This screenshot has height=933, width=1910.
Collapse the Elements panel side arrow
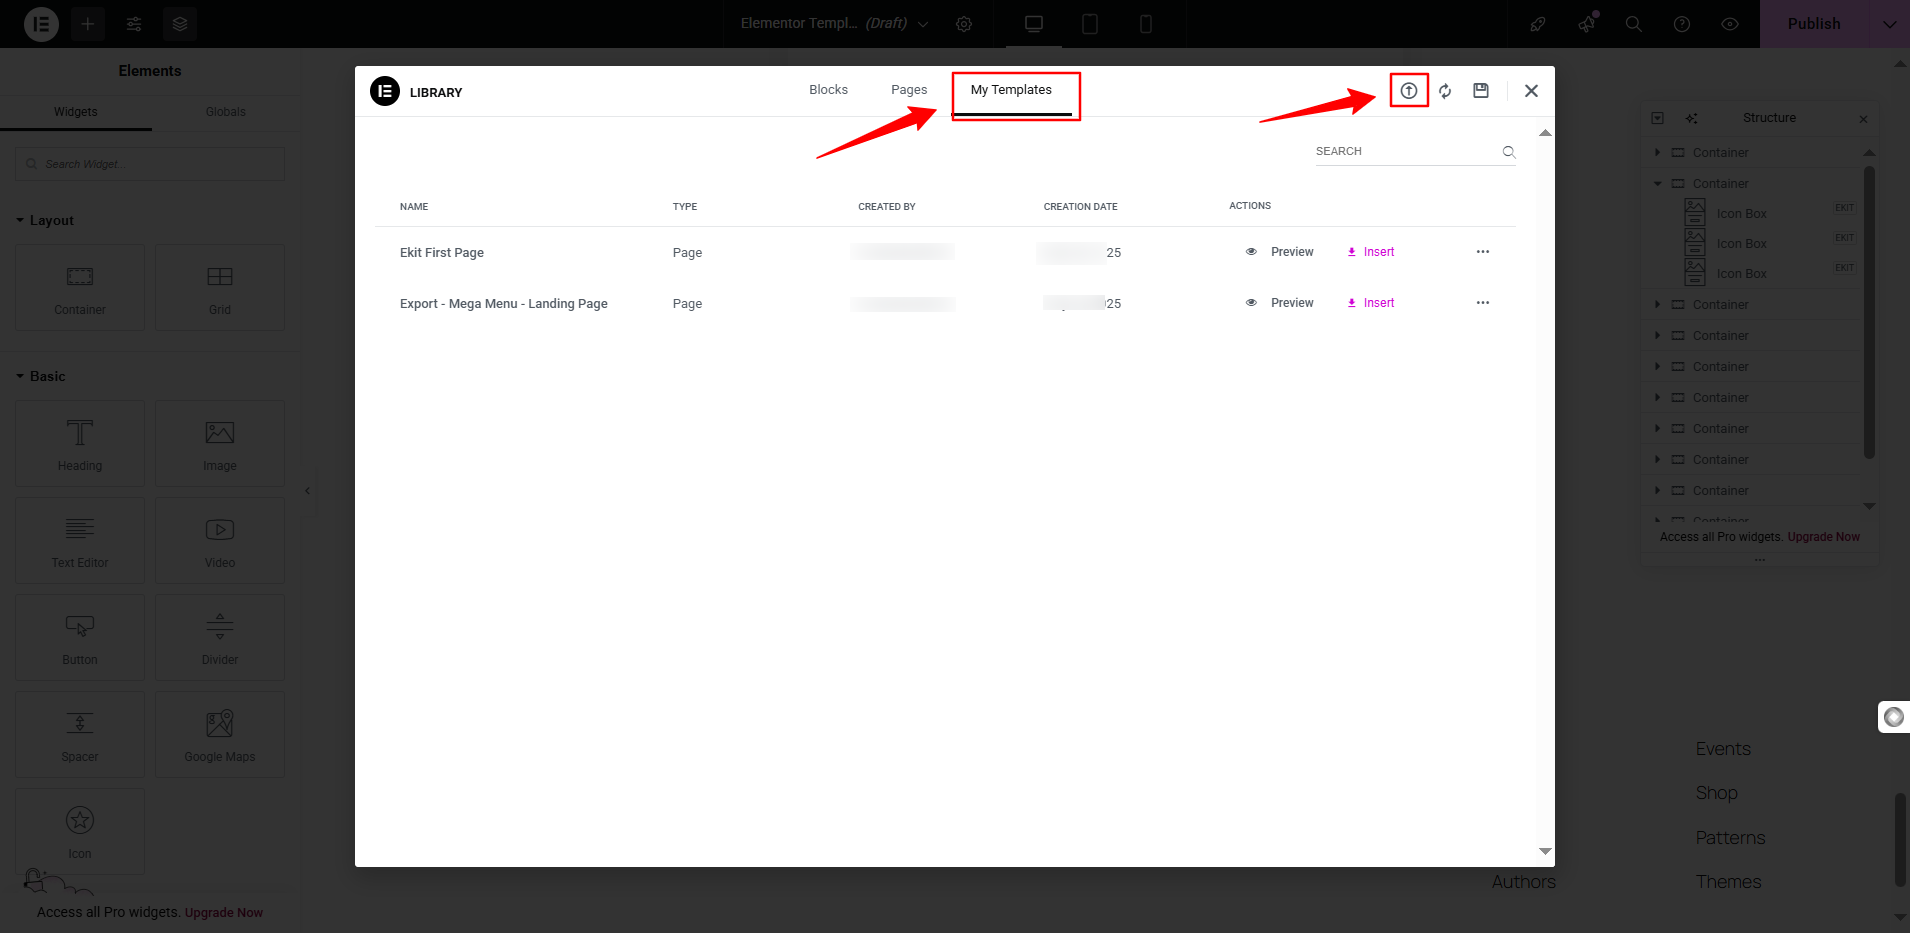point(307,491)
